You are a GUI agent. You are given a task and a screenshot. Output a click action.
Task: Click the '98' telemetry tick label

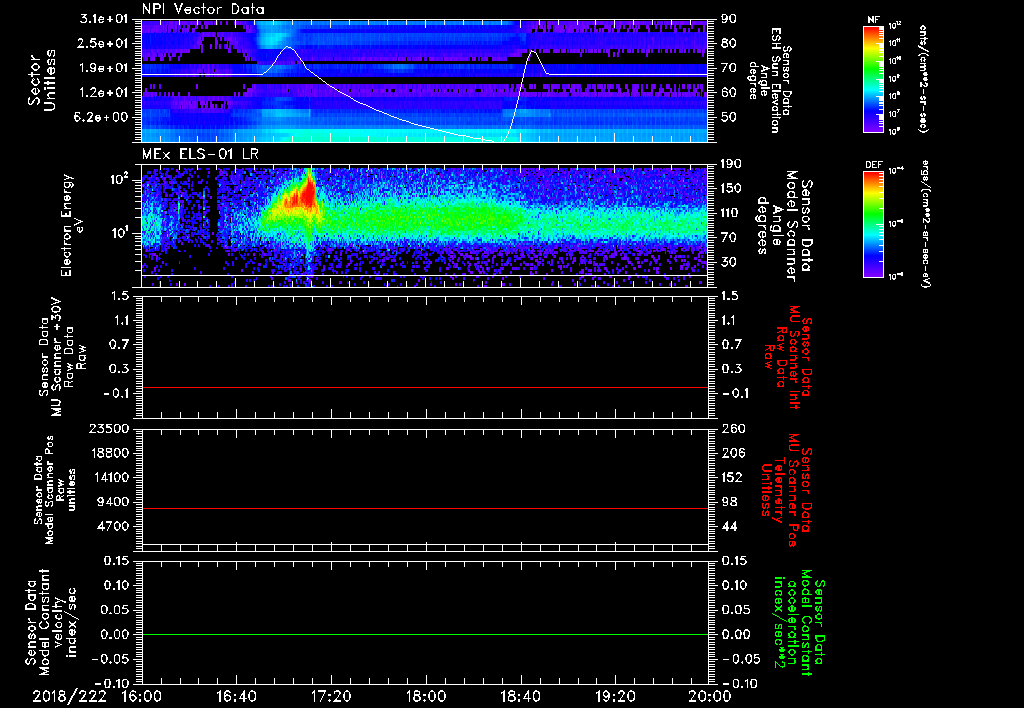tap(728, 502)
